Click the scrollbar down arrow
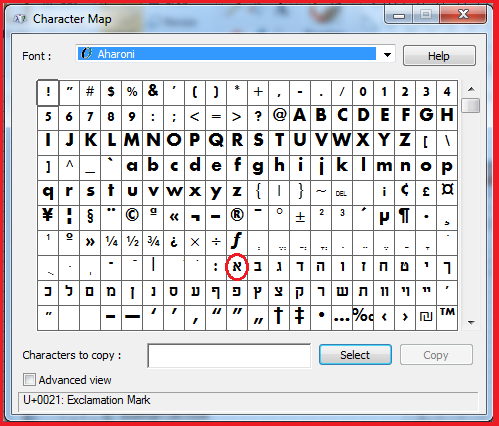The height and width of the screenshot is (426, 499). pyautogui.click(x=471, y=322)
